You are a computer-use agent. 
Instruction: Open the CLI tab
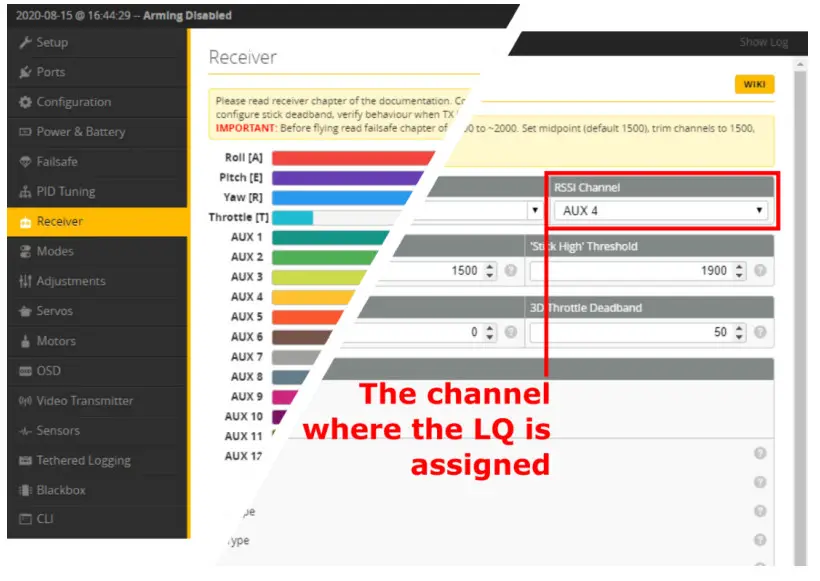[x=97, y=519]
